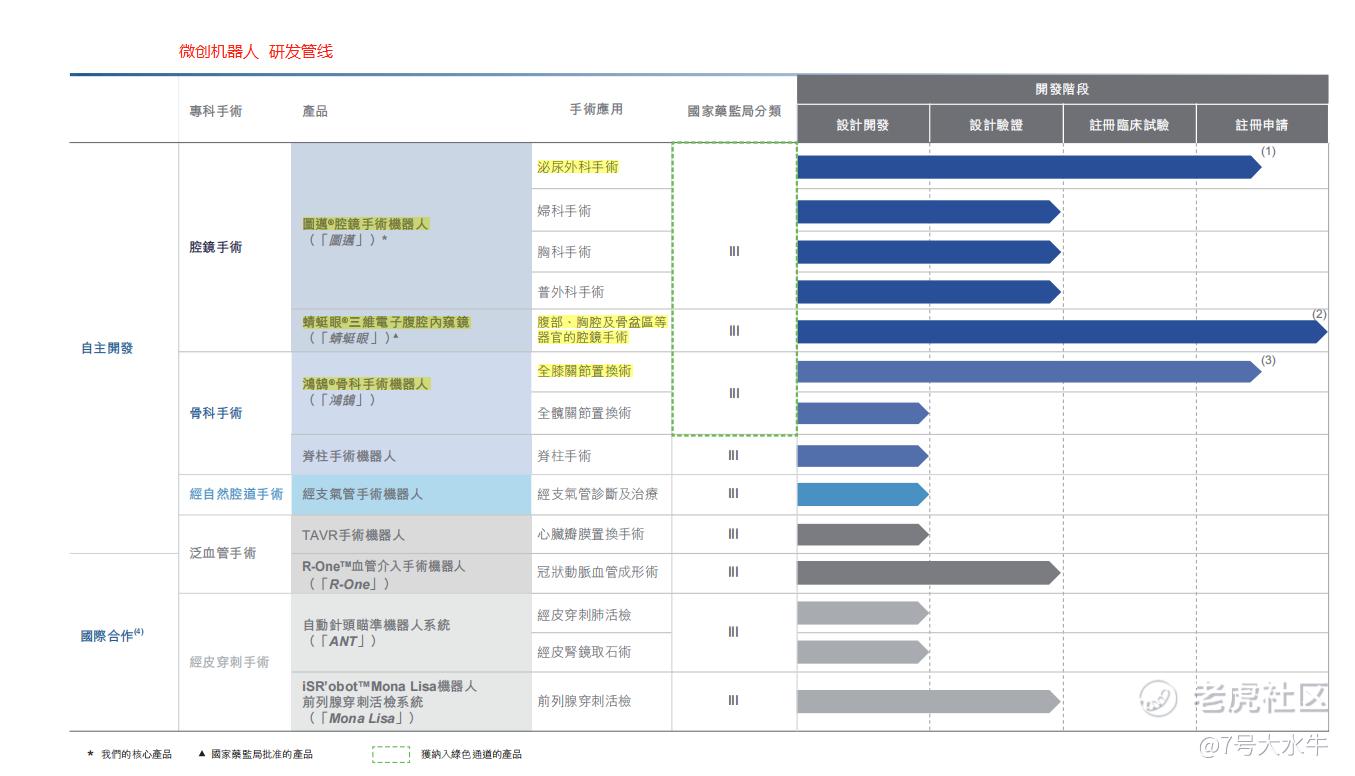Click the progress bar for 腹部、胸腔及骨盆區 row
This screenshot has width=1355, height=776.
pyautogui.click(x=1062, y=331)
